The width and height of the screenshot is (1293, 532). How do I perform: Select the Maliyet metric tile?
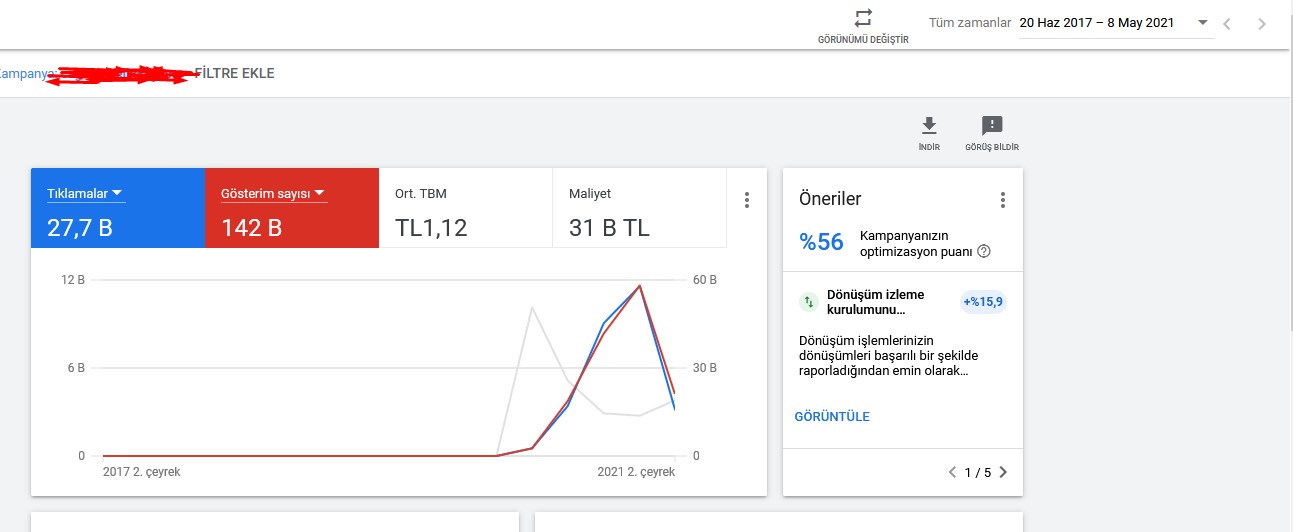tap(640, 208)
